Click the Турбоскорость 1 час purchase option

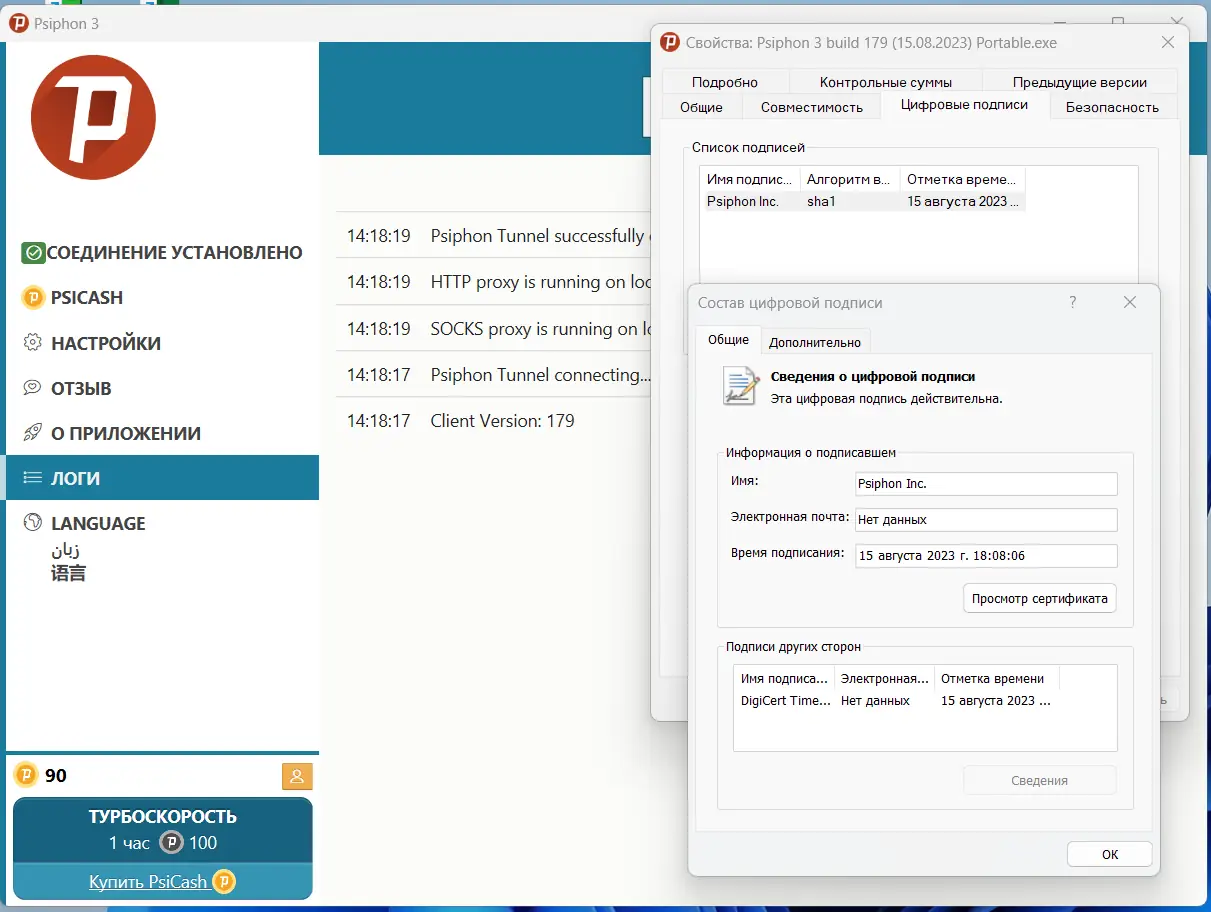coord(162,829)
